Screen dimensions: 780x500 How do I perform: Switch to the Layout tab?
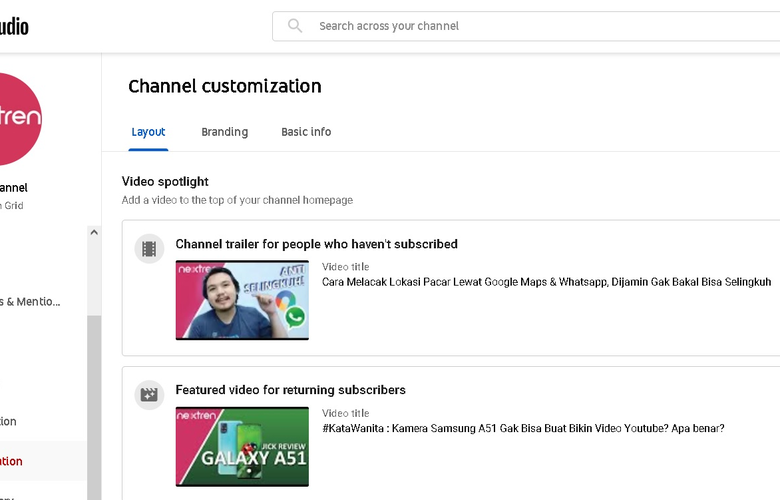tap(148, 132)
